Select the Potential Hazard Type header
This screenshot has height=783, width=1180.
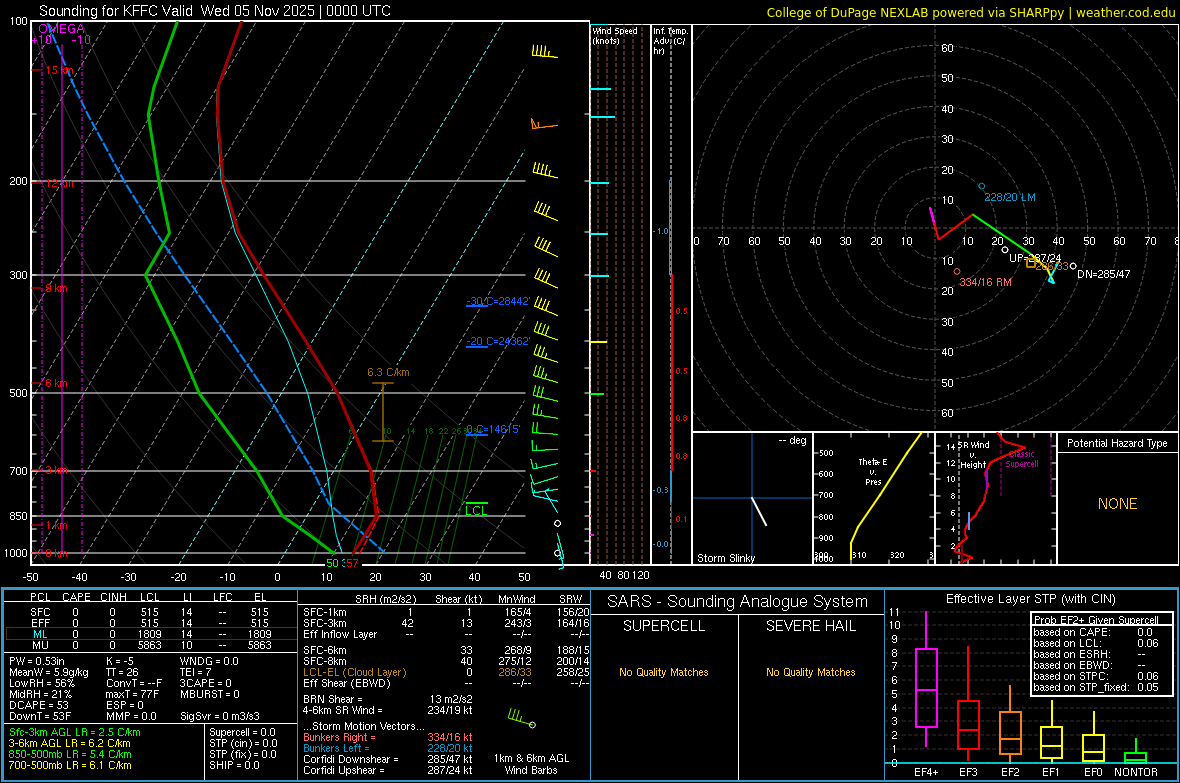pyautogui.click(x=1117, y=443)
